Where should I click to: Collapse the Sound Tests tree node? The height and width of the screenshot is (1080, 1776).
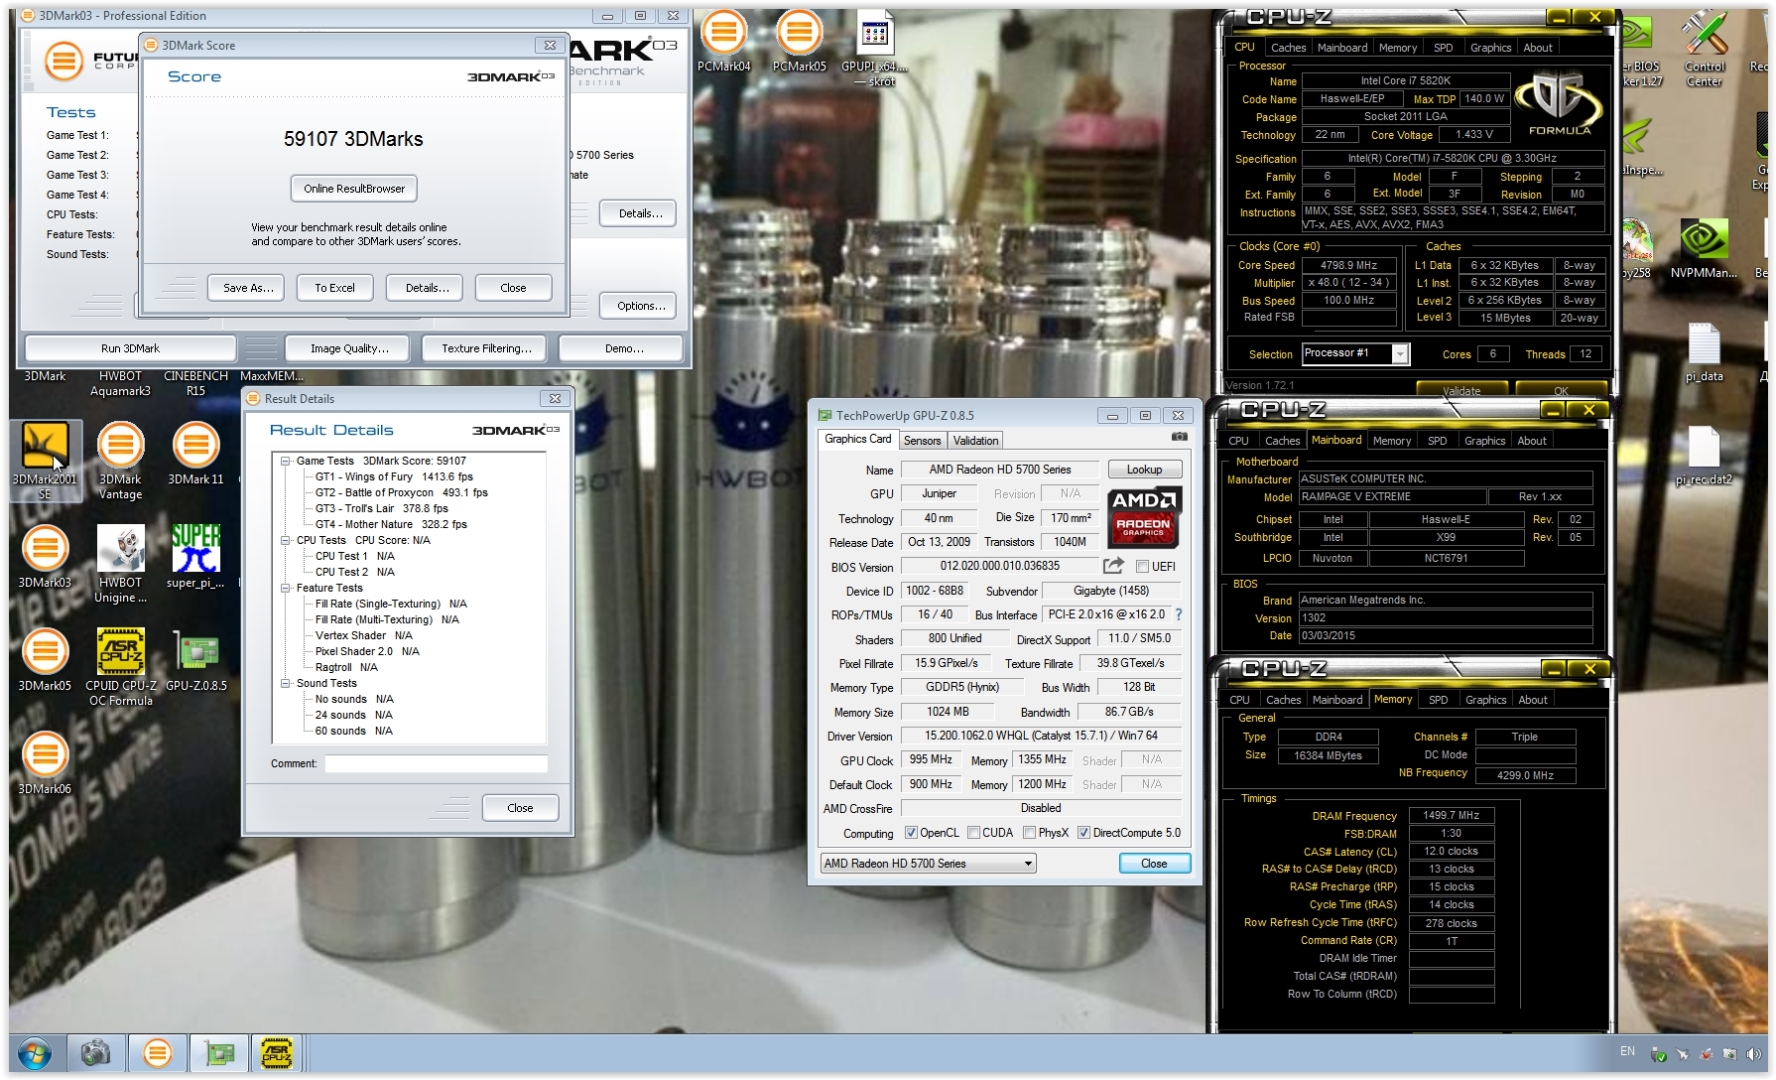tap(285, 684)
